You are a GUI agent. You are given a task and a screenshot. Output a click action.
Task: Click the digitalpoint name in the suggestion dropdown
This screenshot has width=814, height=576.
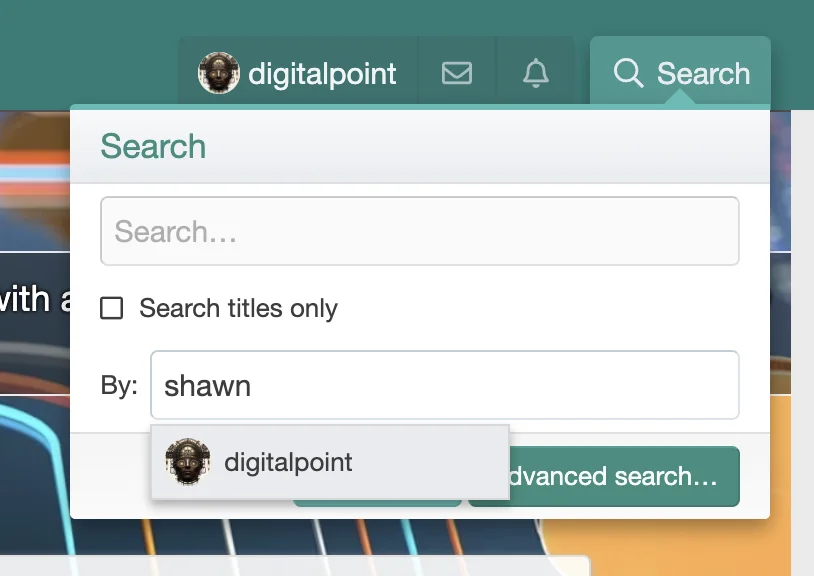click(x=288, y=462)
